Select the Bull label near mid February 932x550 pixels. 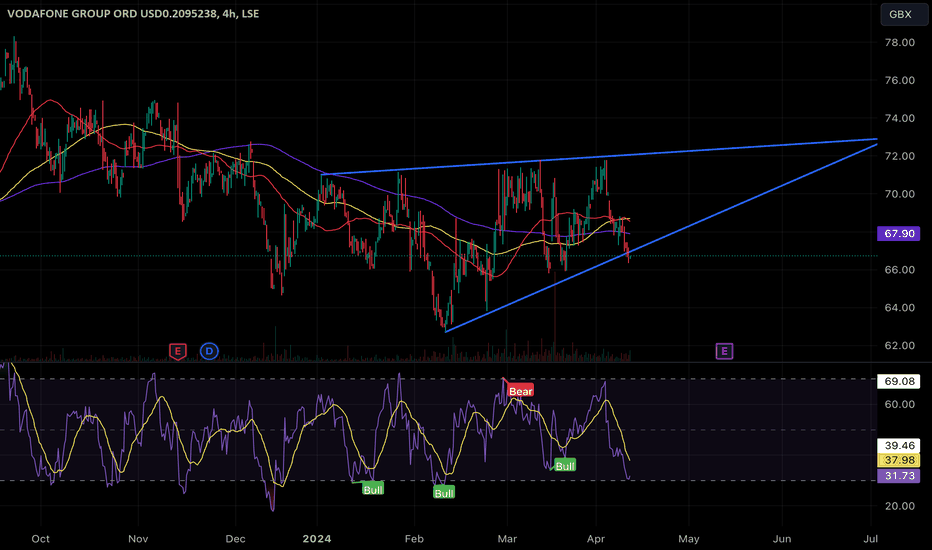[x=444, y=493]
